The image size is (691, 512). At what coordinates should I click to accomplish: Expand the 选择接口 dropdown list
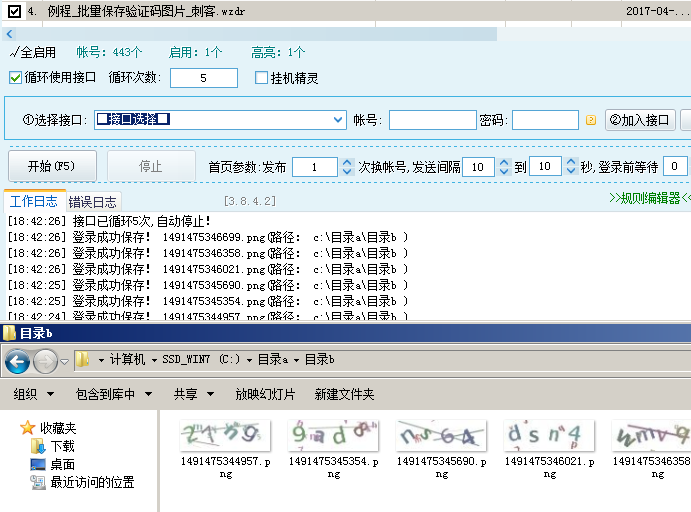[x=338, y=120]
